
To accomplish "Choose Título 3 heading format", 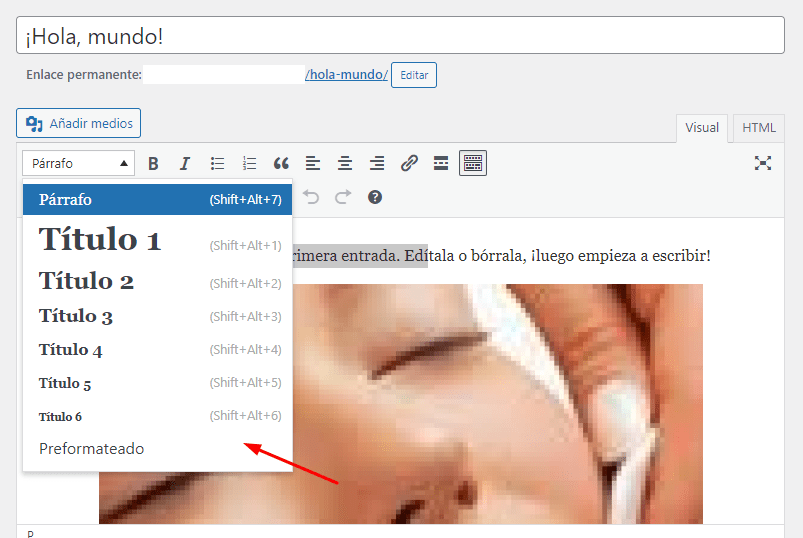I will (157, 316).
